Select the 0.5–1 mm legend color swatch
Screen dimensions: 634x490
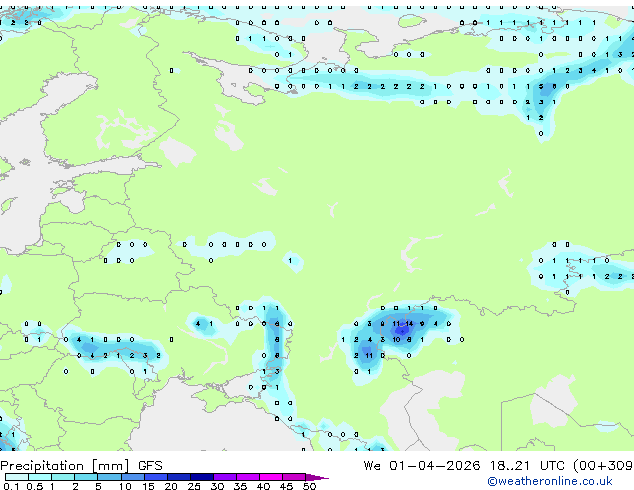(40, 477)
